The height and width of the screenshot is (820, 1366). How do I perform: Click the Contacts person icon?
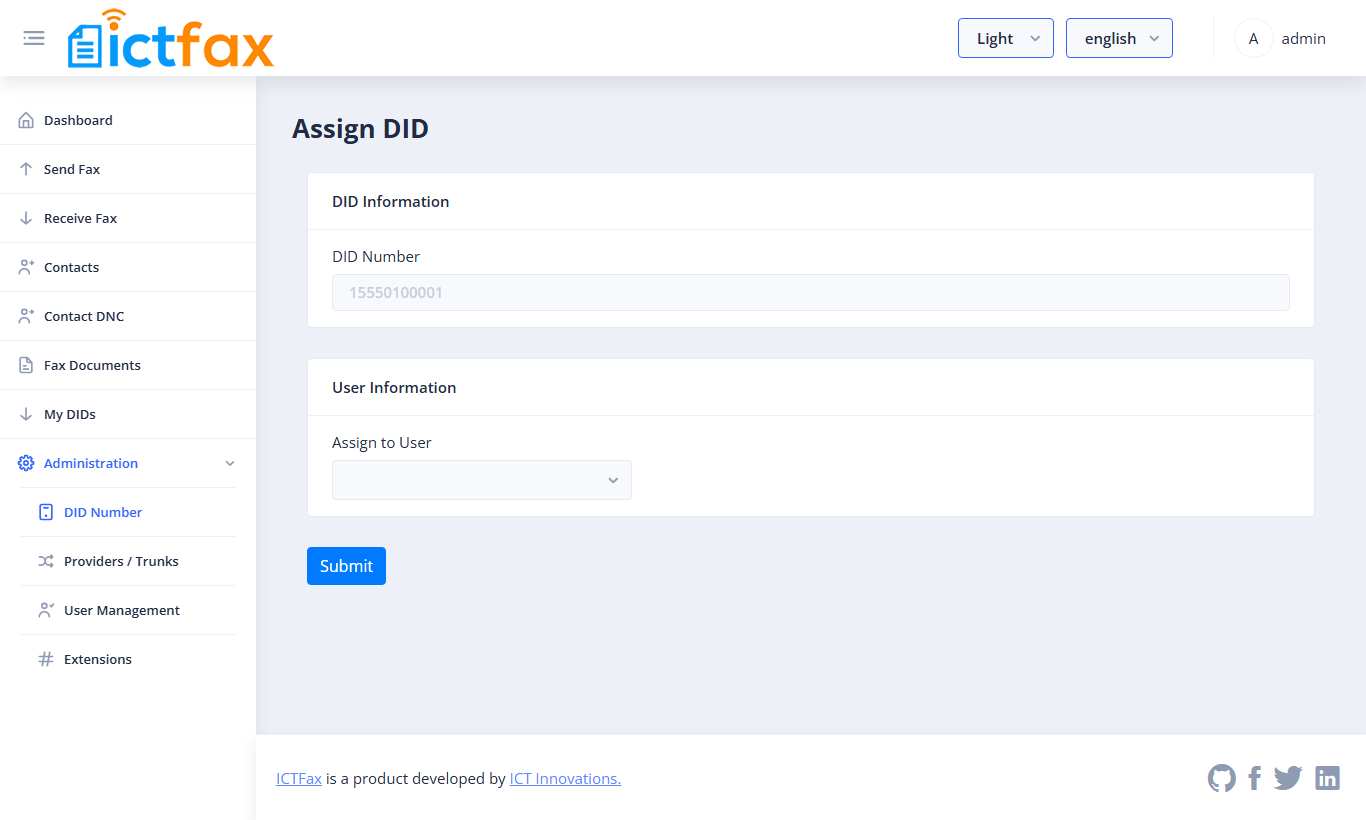26,267
